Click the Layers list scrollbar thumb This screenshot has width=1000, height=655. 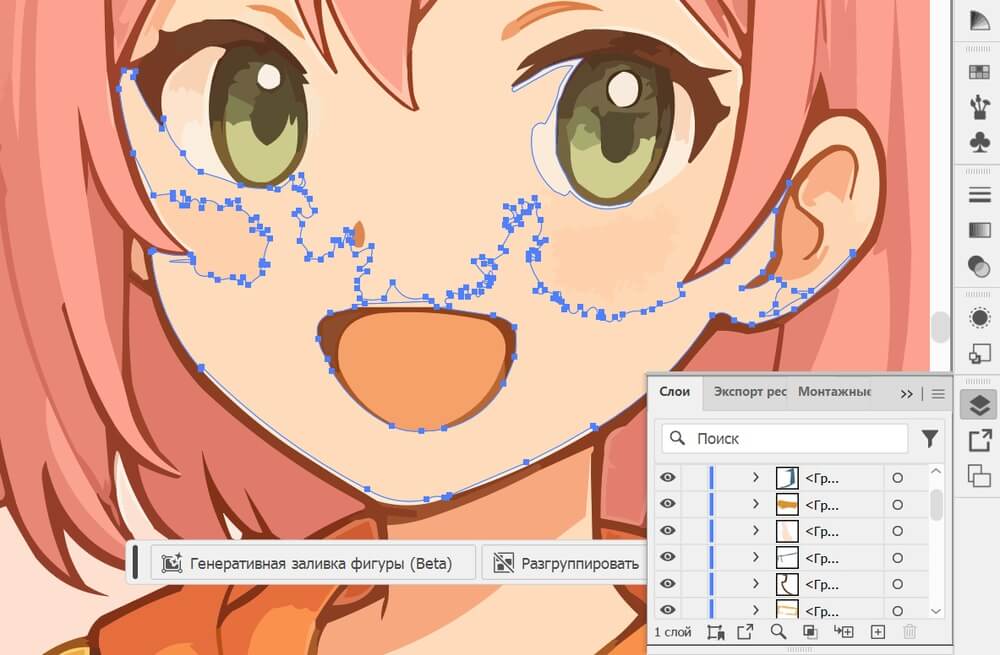[936, 504]
